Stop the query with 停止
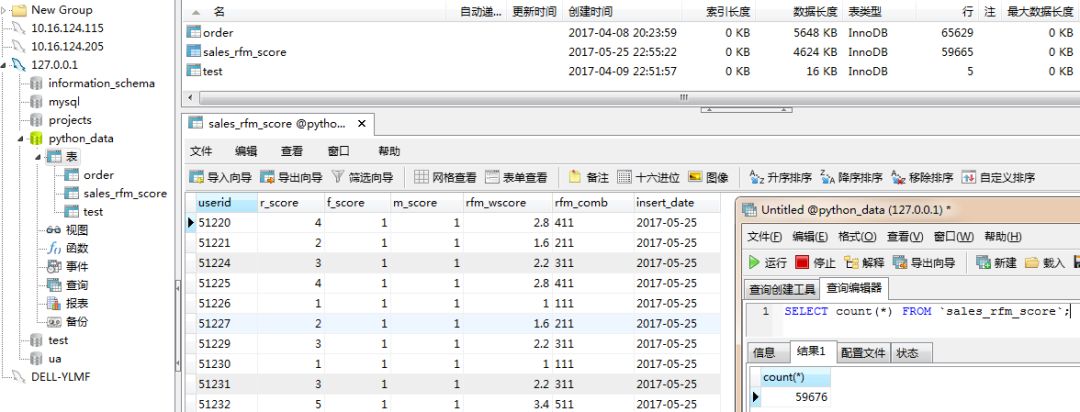 click(815, 262)
